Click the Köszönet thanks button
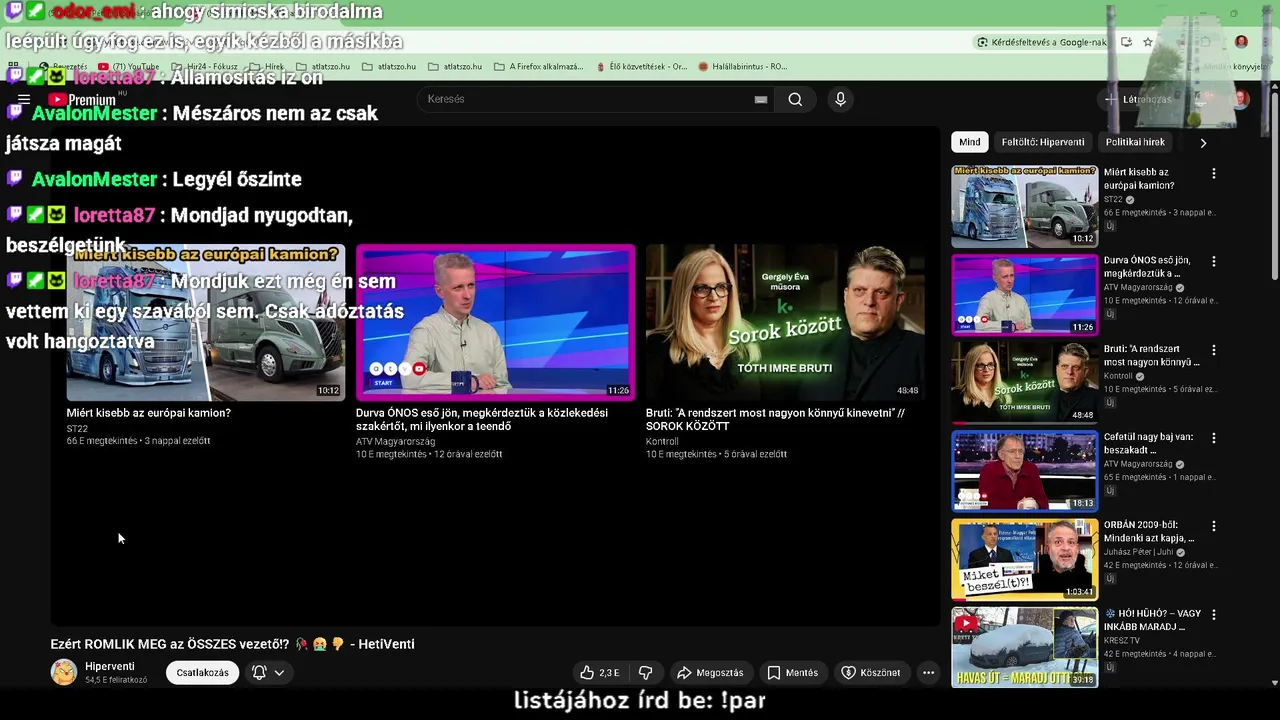1280x720 pixels. pos(871,673)
